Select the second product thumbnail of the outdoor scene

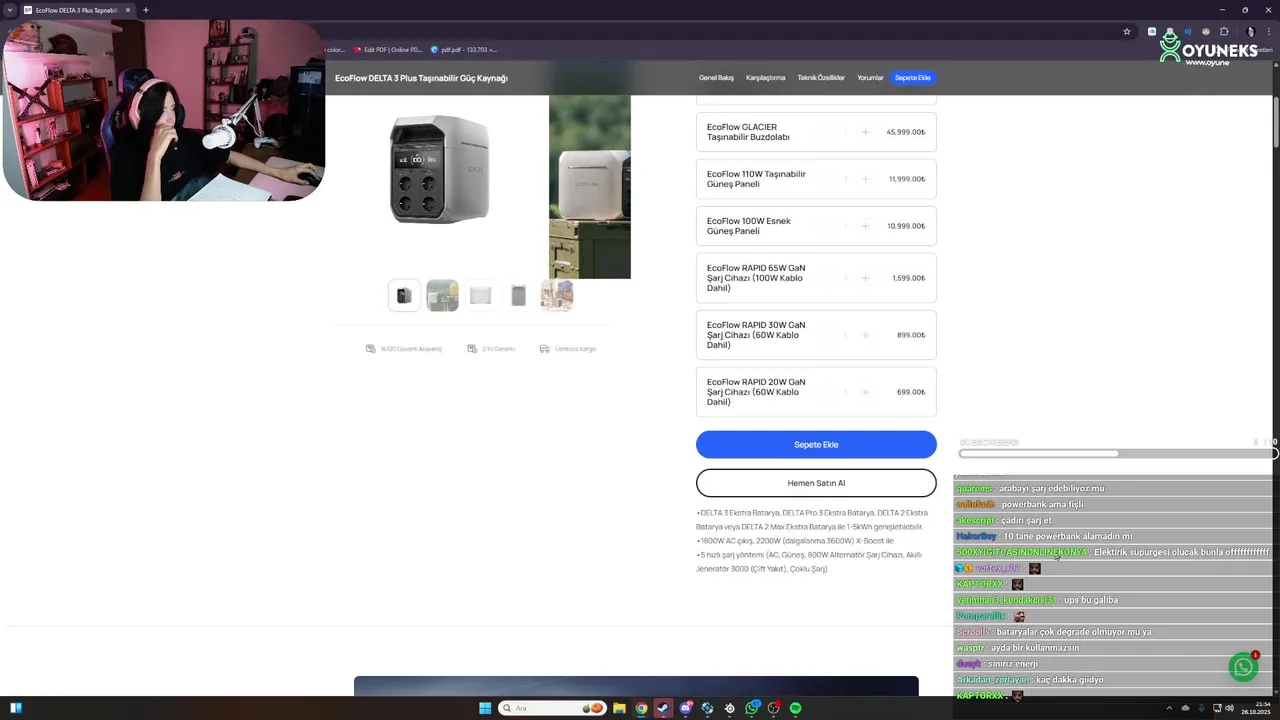point(442,296)
